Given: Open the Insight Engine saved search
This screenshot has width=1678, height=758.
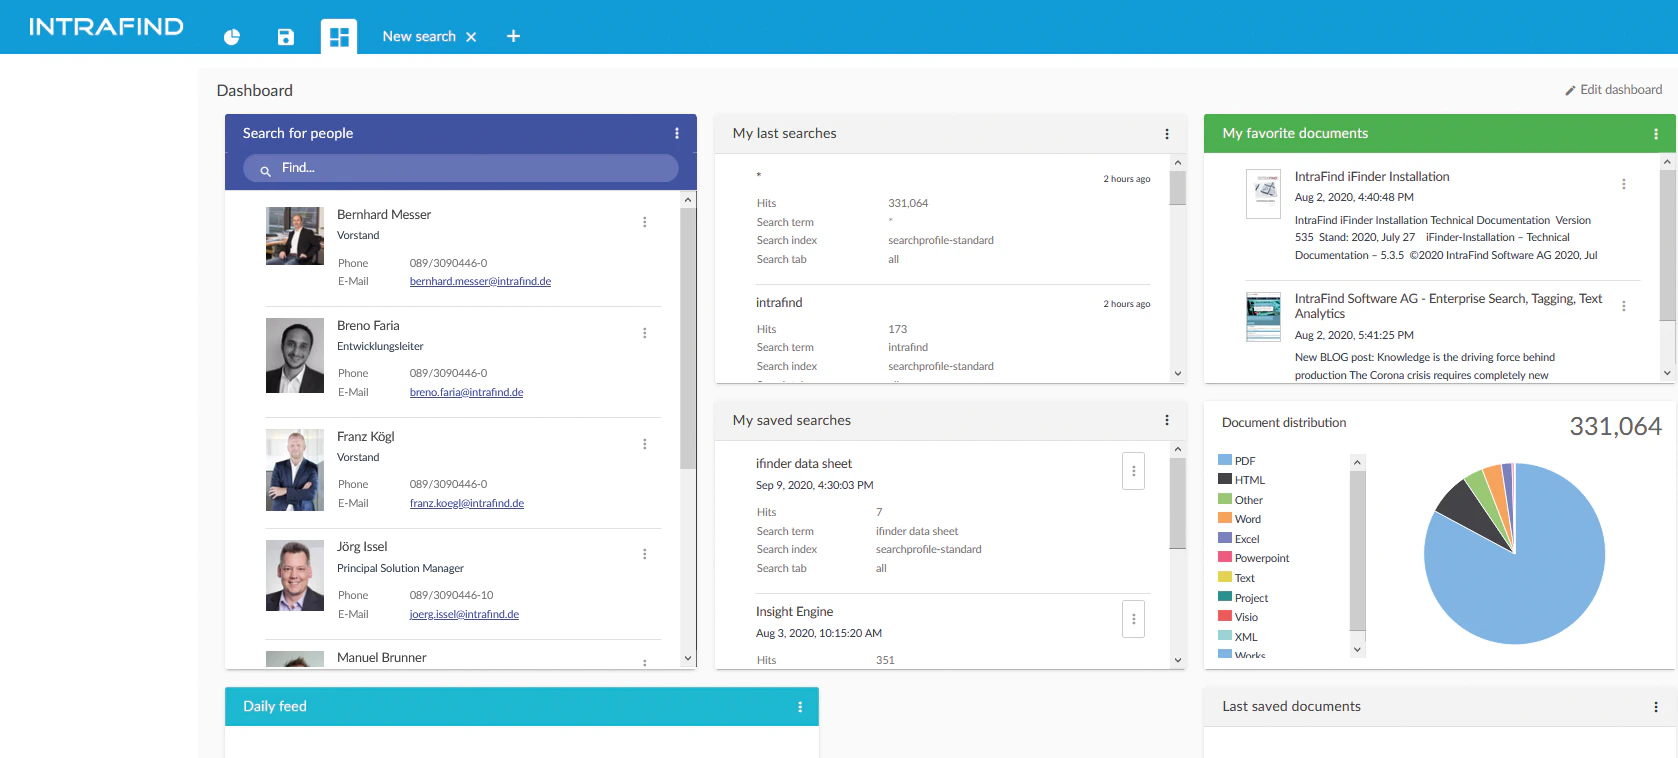Looking at the screenshot, I should (x=794, y=612).
